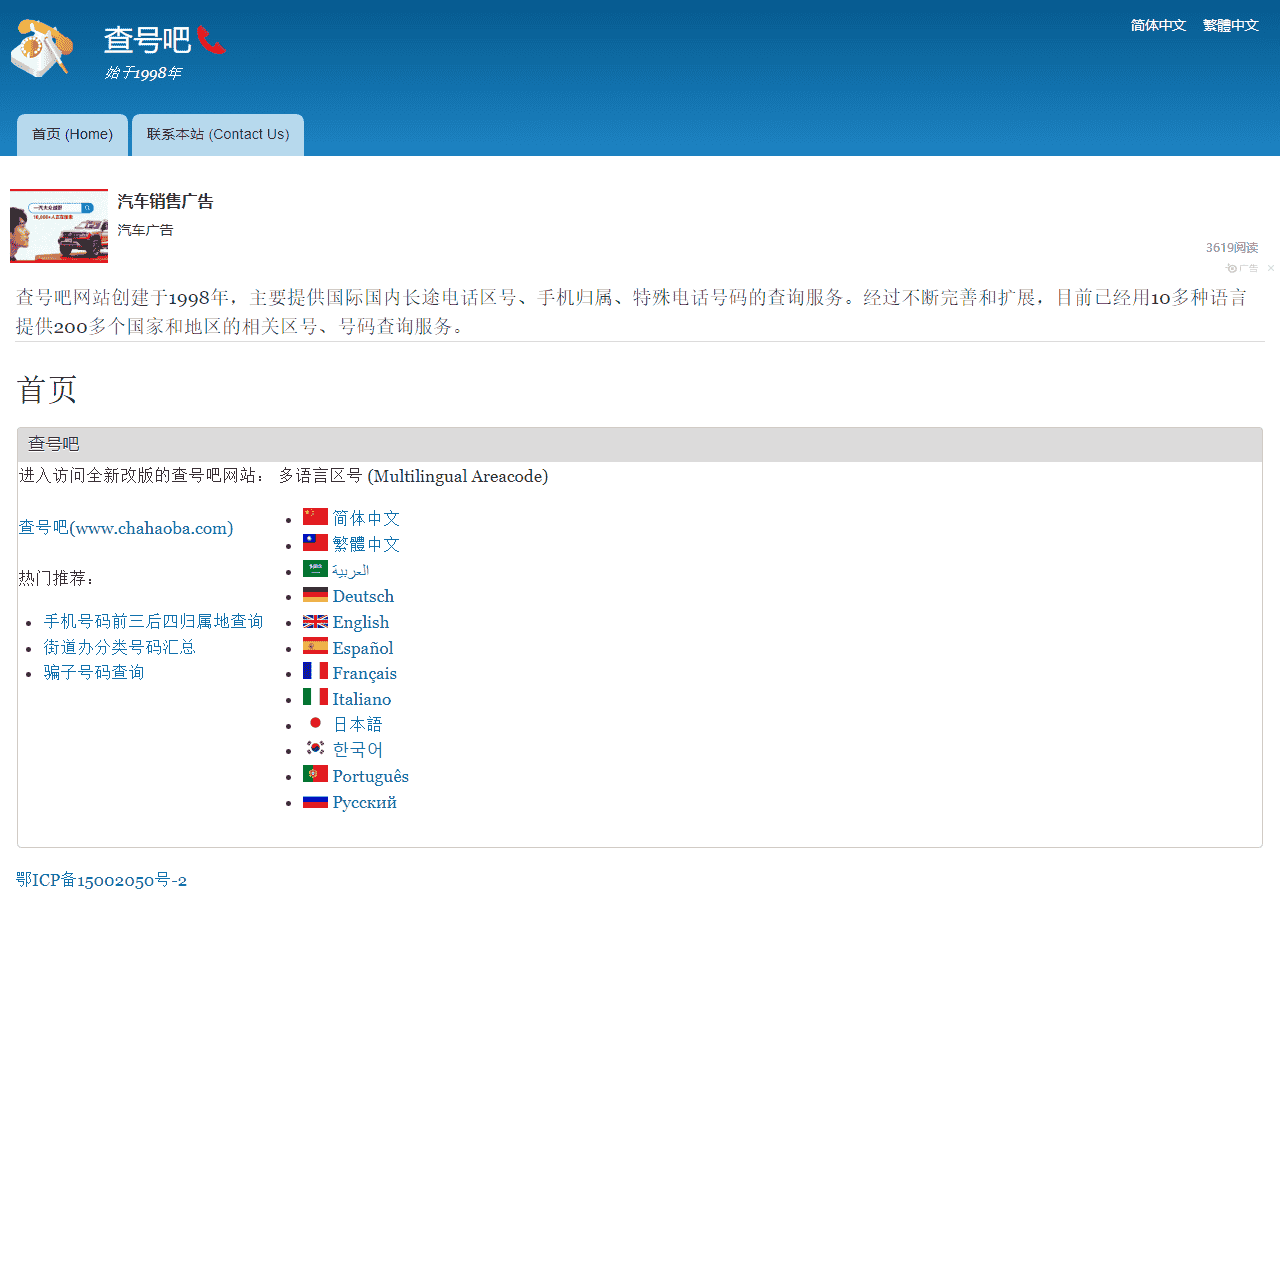Click the South Korea flag icon
The height and width of the screenshot is (1280, 1280).
[x=315, y=748]
